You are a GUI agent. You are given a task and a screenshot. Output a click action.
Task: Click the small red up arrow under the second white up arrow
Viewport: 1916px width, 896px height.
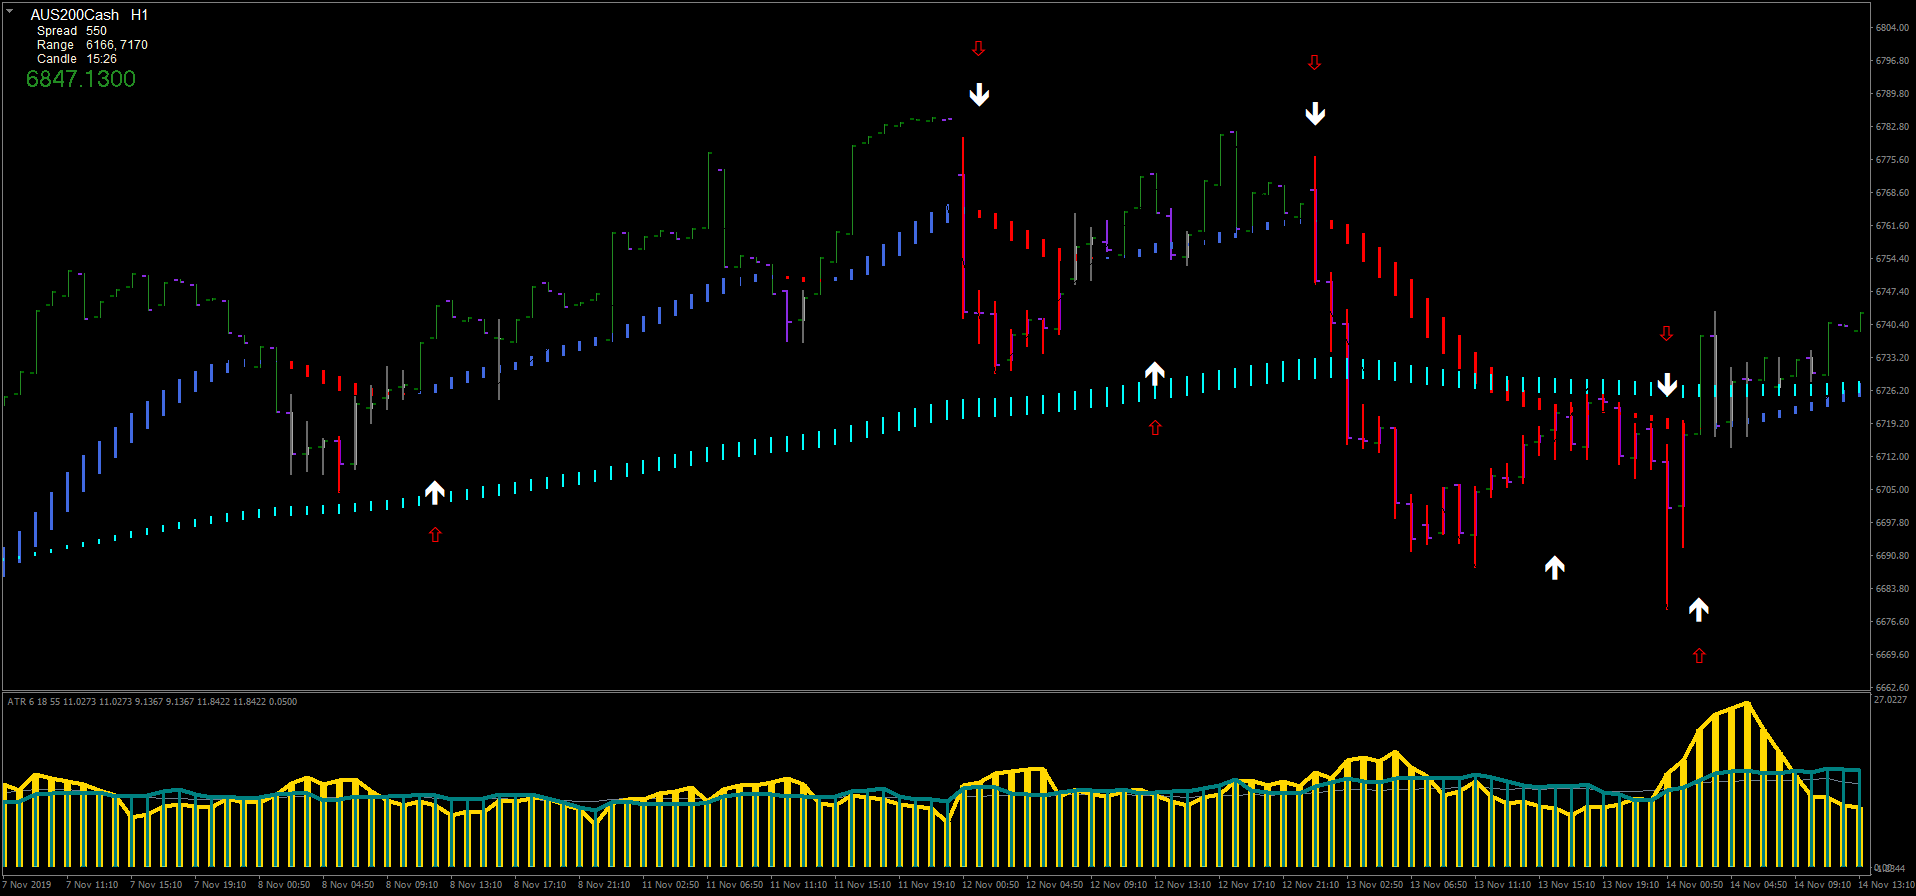(1155, 428)
